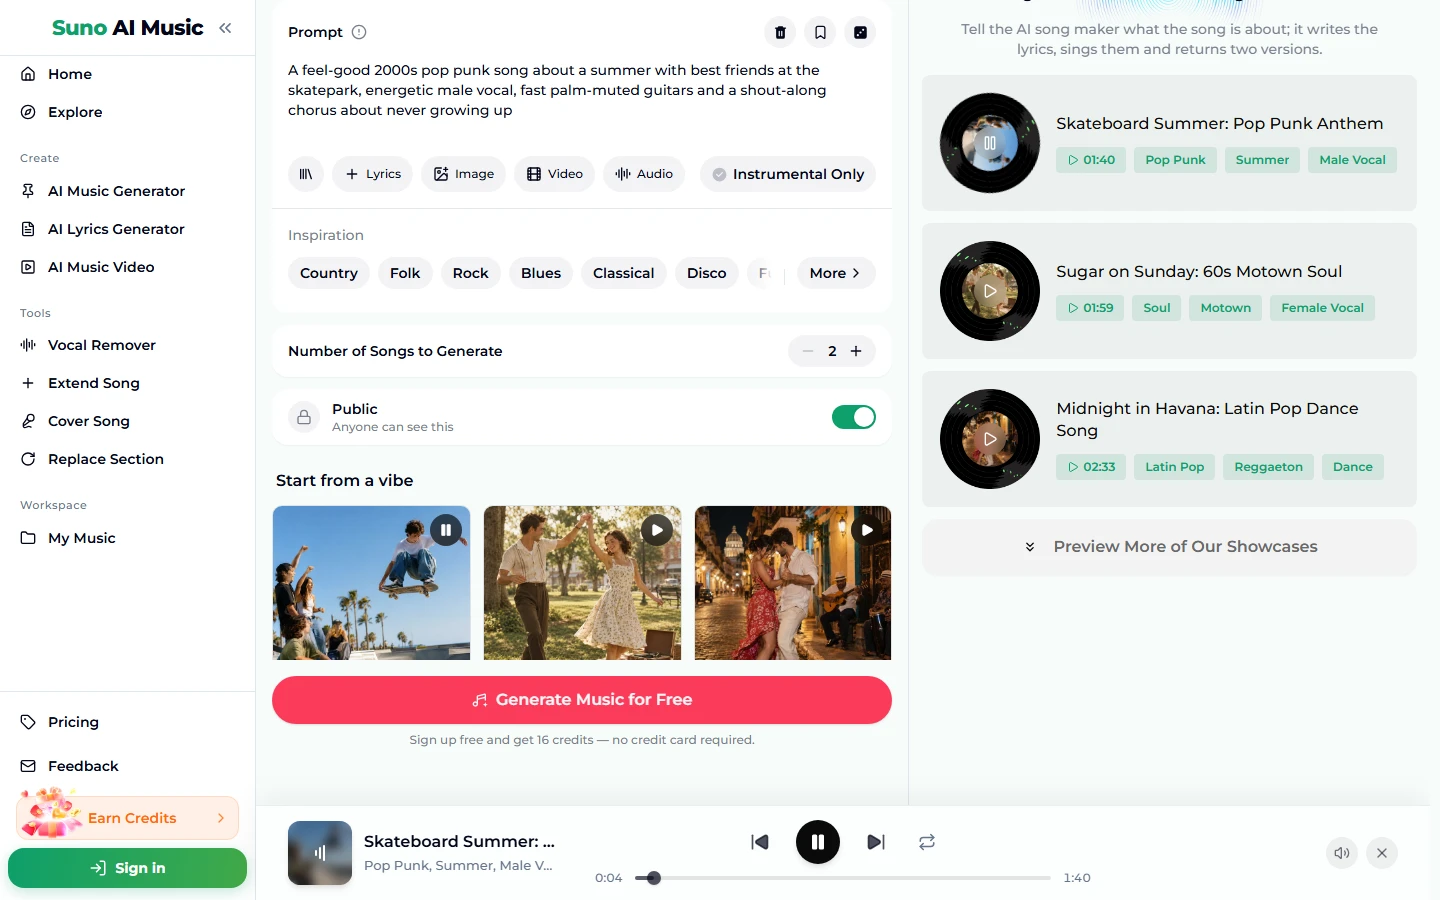1440x900 pixels.
Task: Play the Midnight in Havana vinyl
Action: tap(990, 439)
